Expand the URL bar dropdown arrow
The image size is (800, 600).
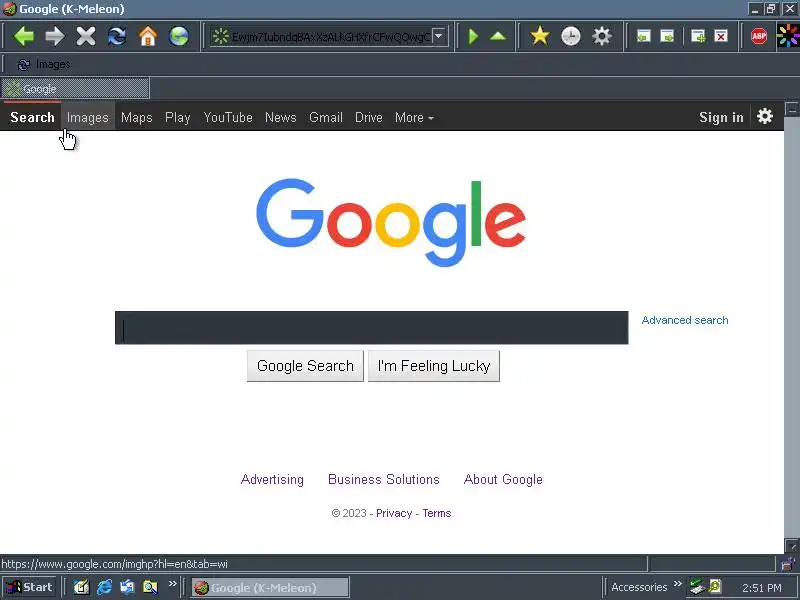pos(438,36)
